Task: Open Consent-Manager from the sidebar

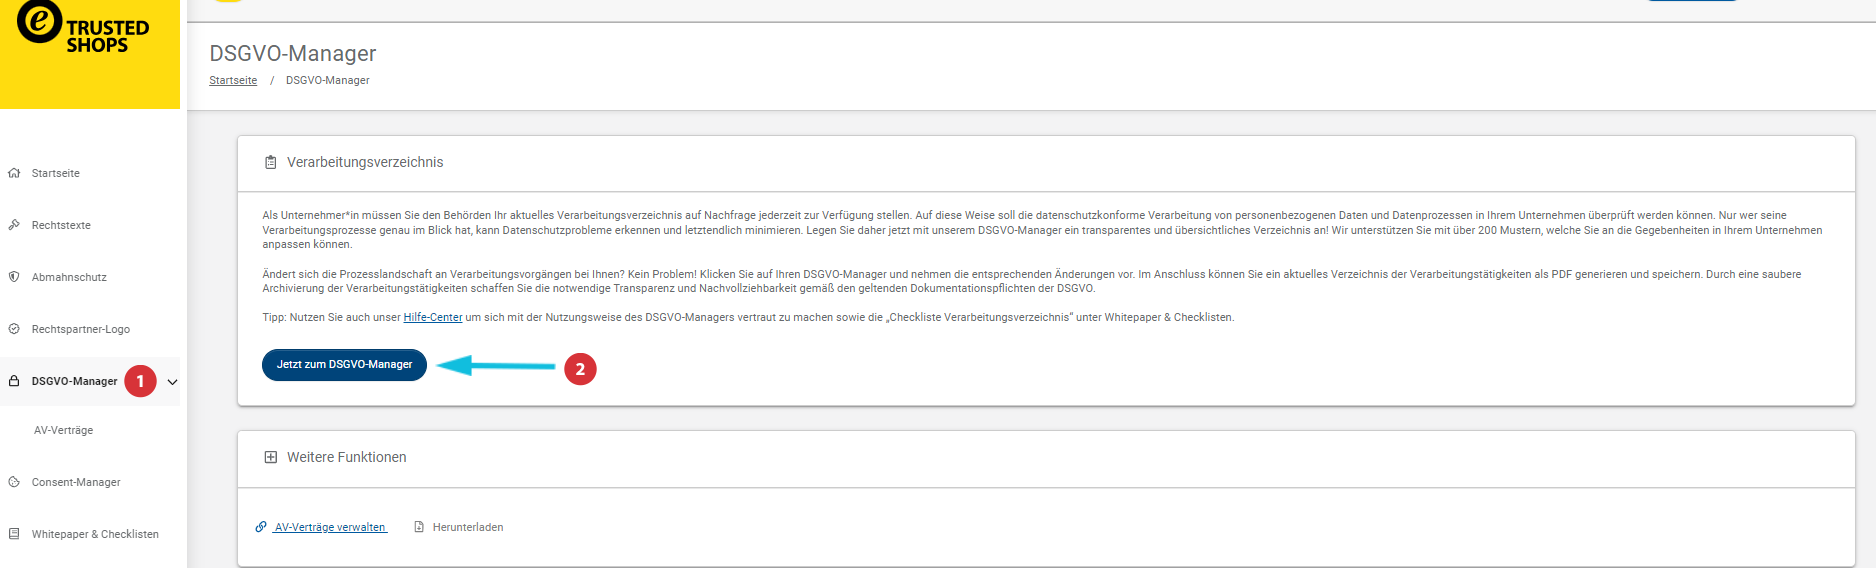Action: point(76,482)
